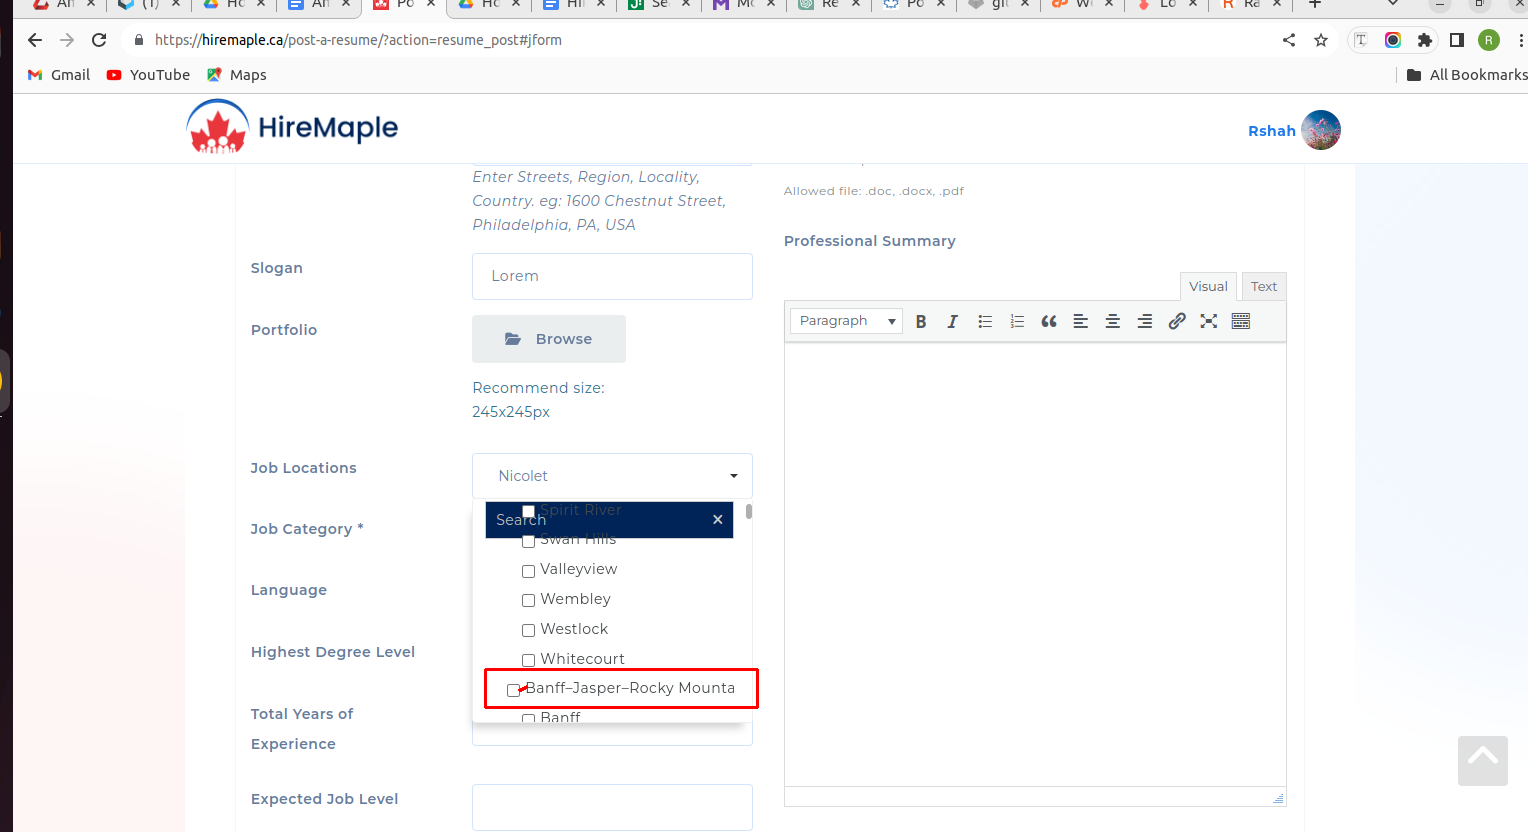Screen dimensions: 1528x832
Task: Go forward in browser history
Action: click(x=67, y=40)
